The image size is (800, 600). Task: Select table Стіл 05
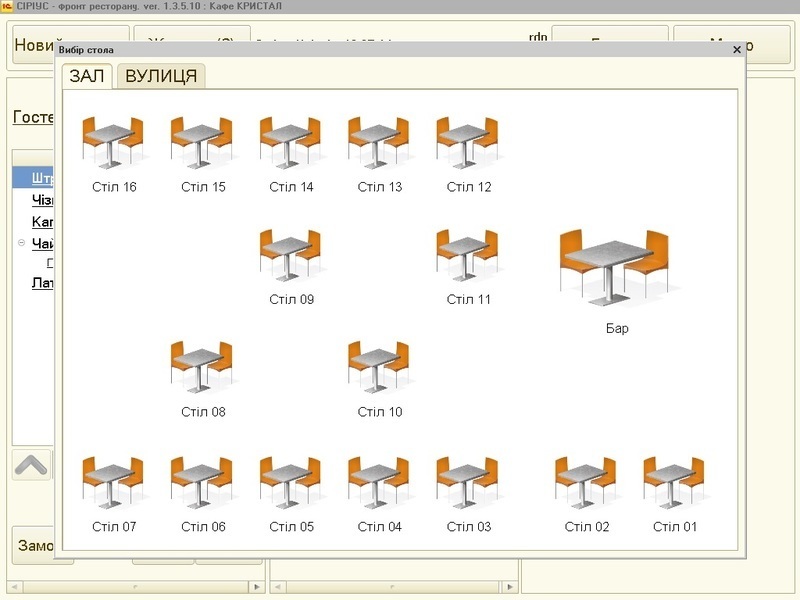(291, 482)
